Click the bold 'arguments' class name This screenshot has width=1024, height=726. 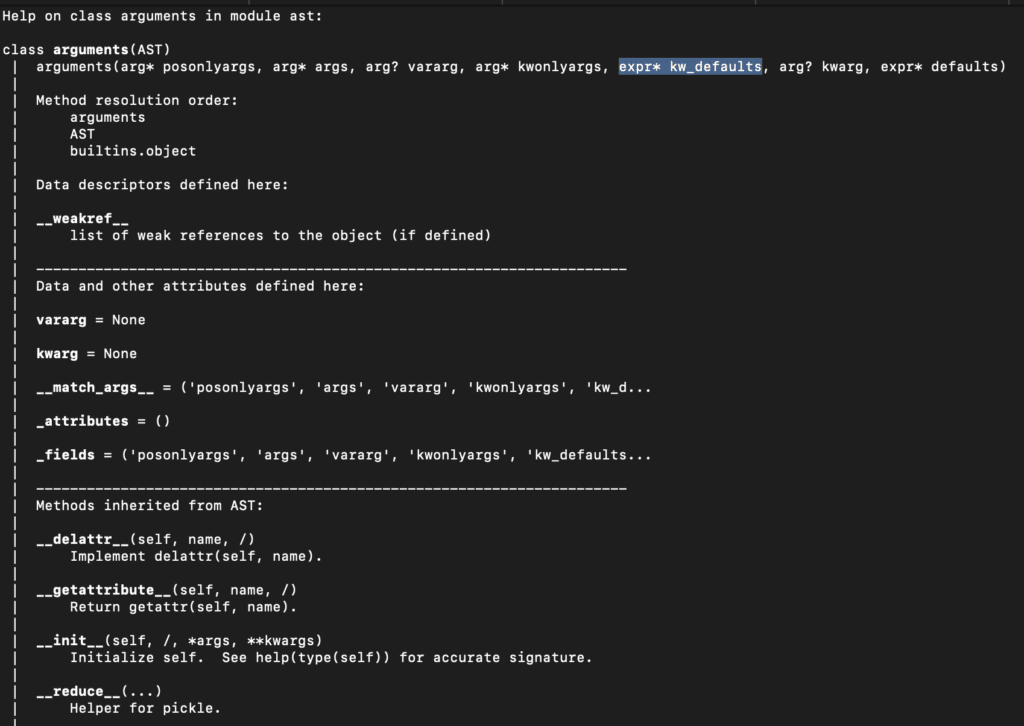tap(90, 50)
